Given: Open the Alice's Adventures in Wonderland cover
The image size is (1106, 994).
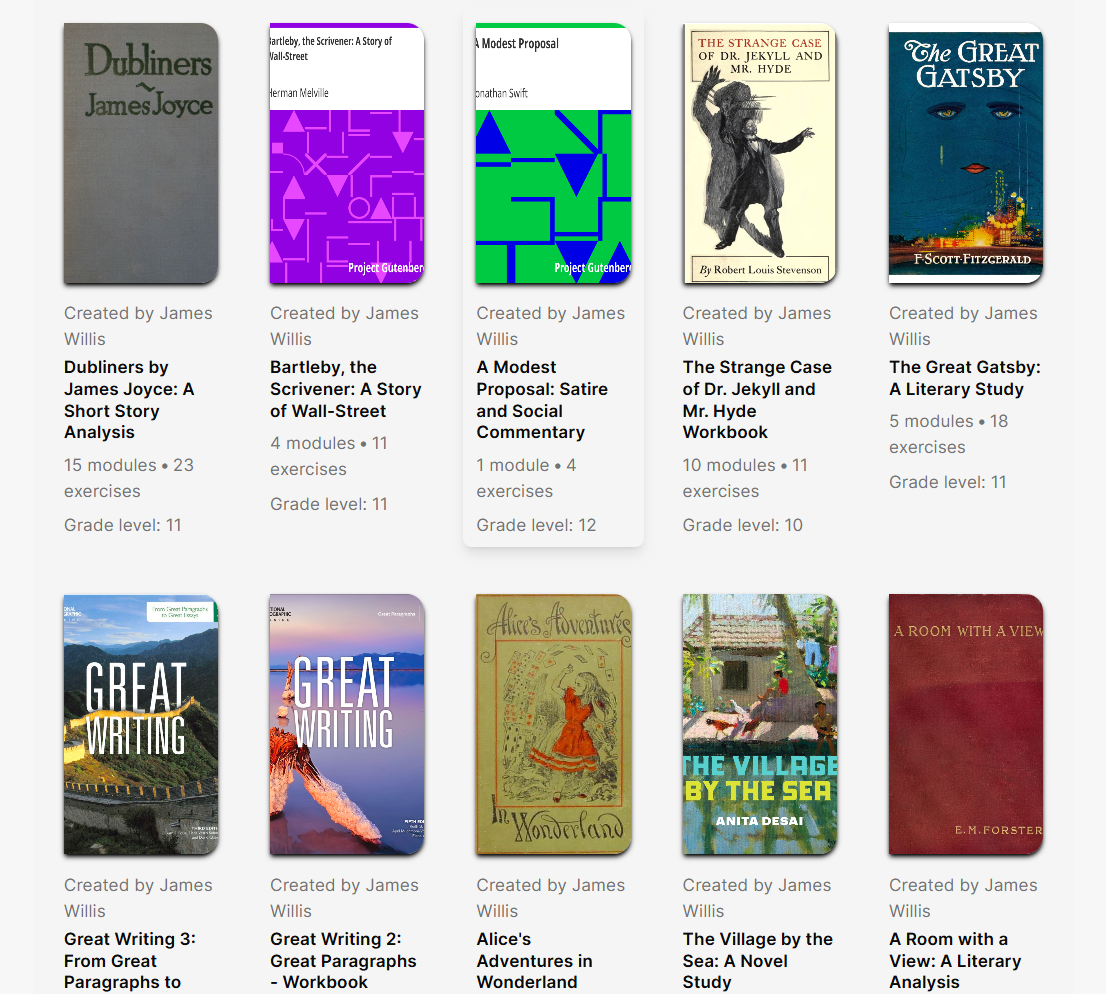Looking at the screenshot, I should tap(553, 725).
